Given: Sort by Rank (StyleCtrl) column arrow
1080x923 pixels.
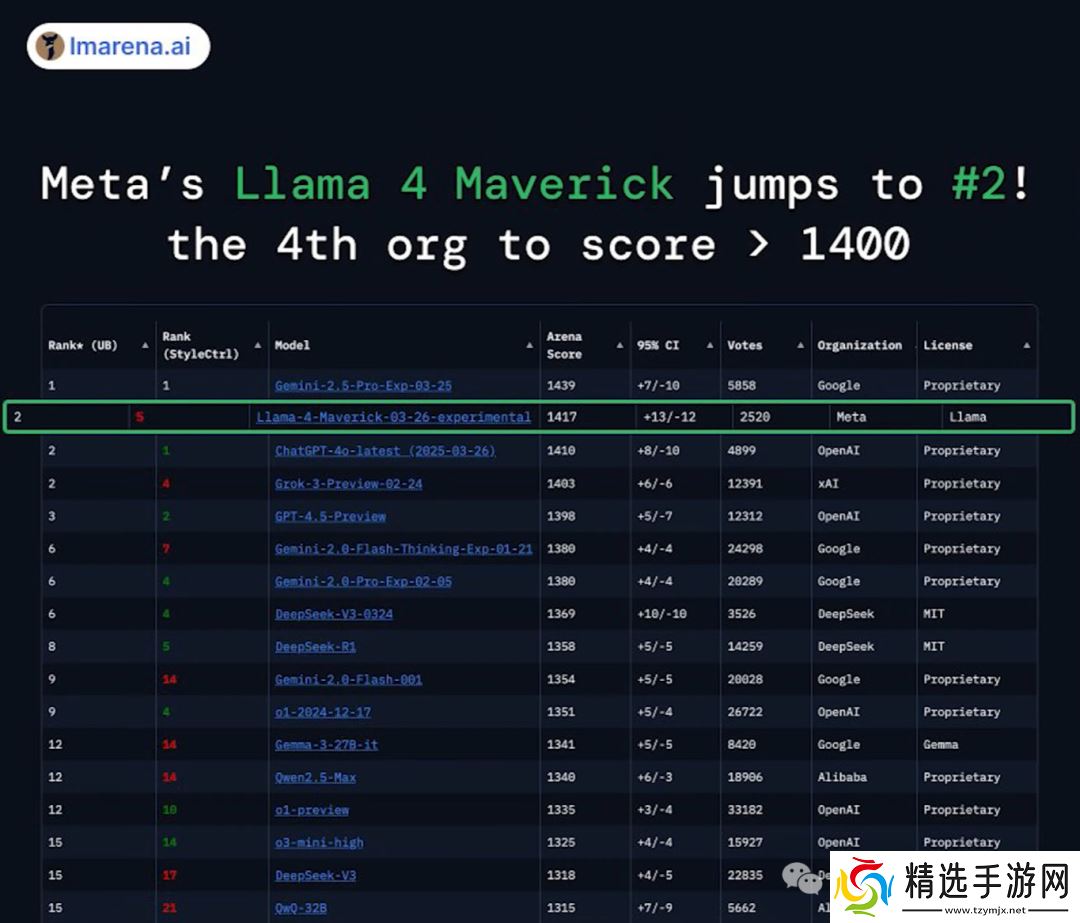Looking at the screenshot, I should pyautogui.click(x=258, y=345).
